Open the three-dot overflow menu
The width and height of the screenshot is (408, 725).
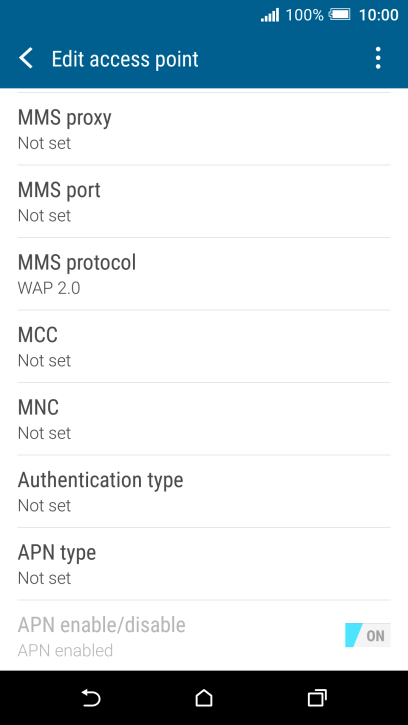tap(378, 58)
